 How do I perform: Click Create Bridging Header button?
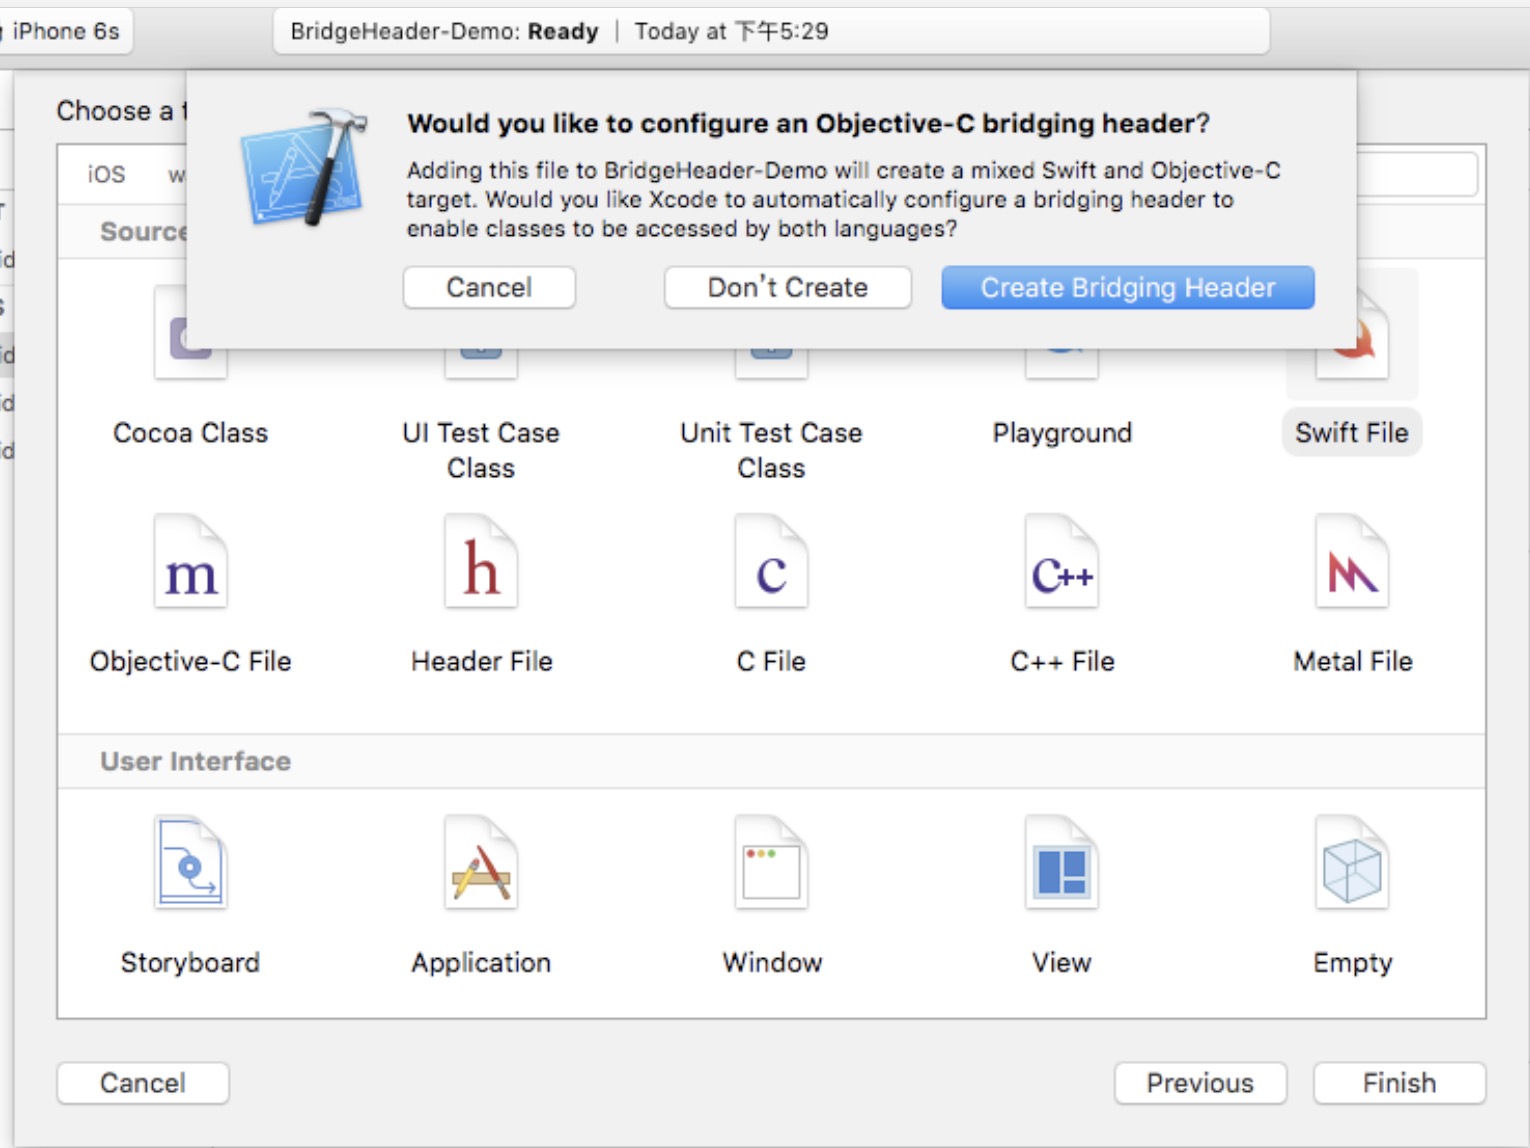[x=1127, y=288]
